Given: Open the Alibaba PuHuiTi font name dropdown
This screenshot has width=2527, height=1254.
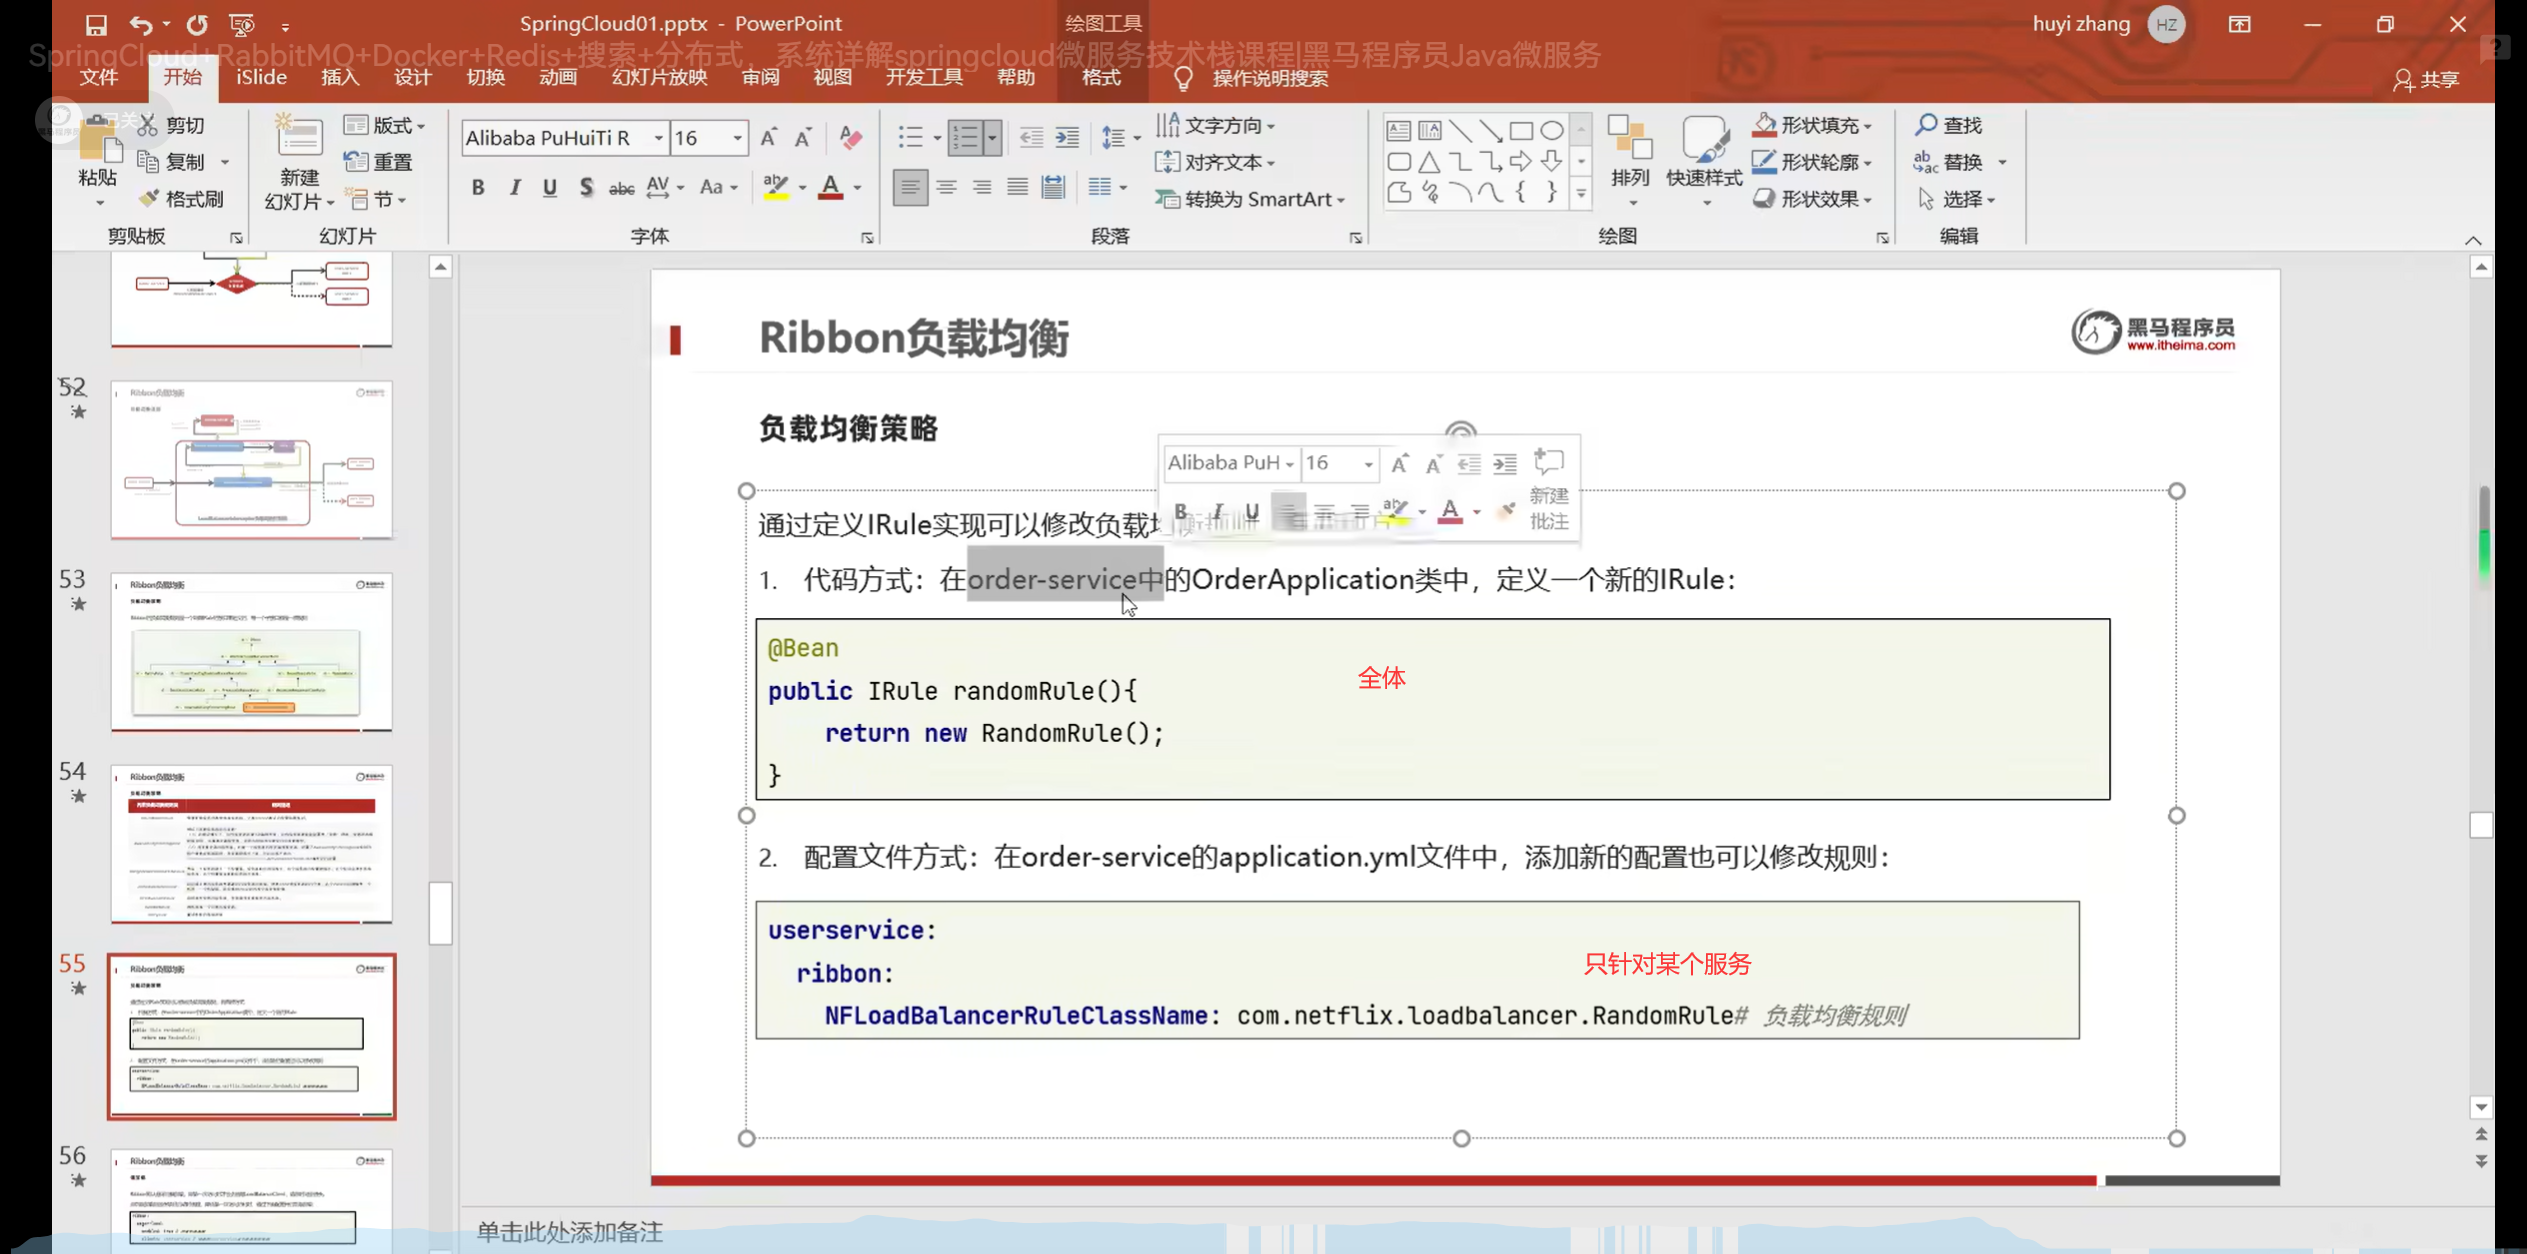Looking at the screenshot, I should (658, 138).
